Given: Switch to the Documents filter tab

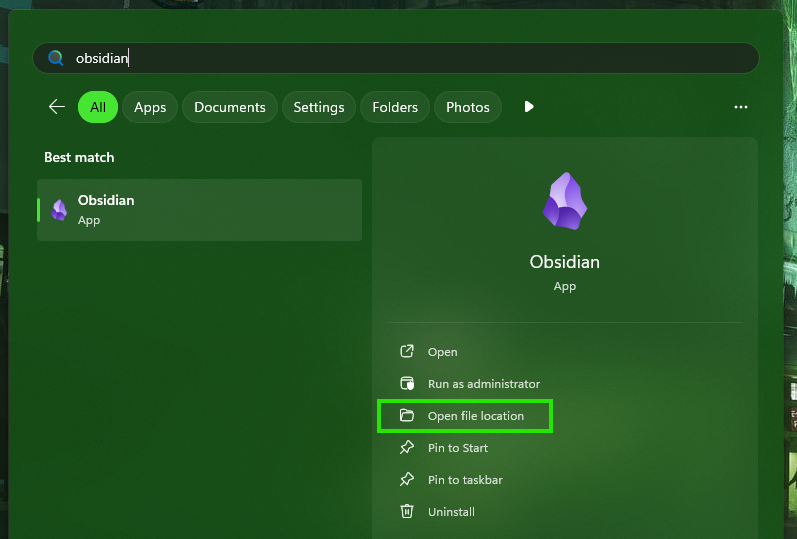Looking at the screenshot, I should click(x=230, y=107).
